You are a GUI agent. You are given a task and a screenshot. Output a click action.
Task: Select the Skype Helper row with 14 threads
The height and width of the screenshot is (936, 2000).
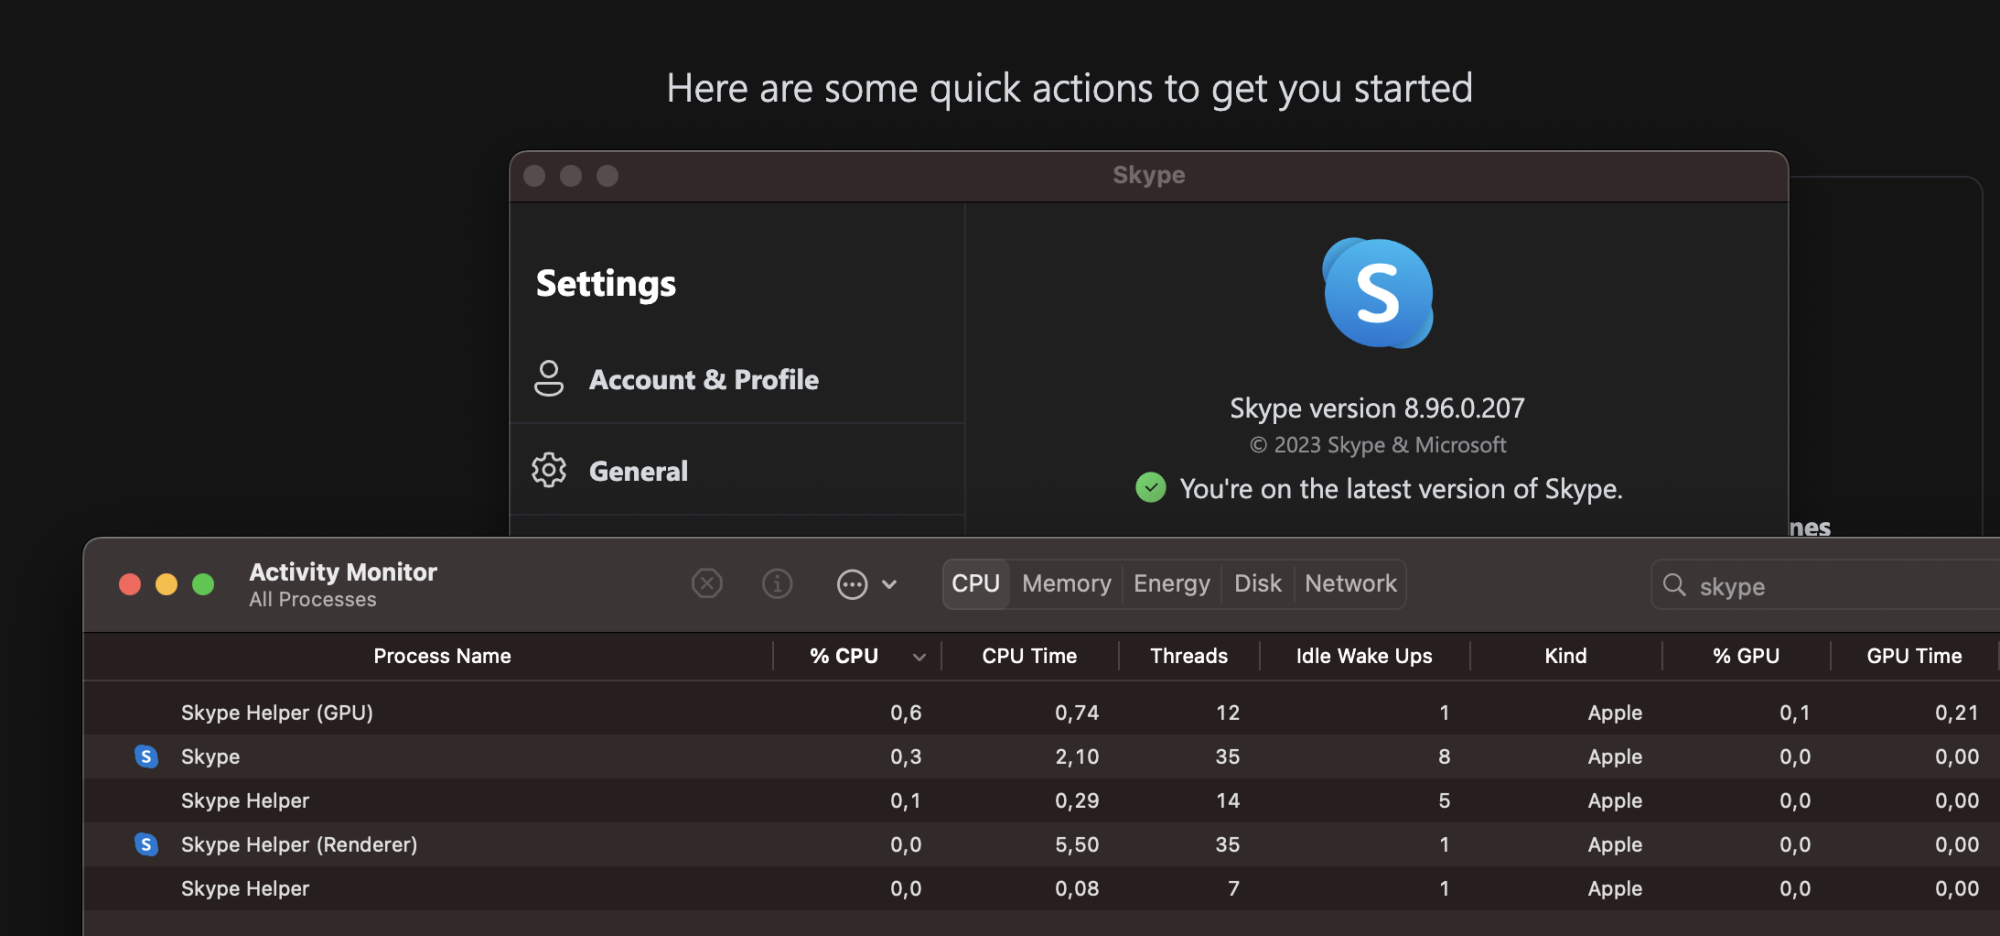(1041, 801)
